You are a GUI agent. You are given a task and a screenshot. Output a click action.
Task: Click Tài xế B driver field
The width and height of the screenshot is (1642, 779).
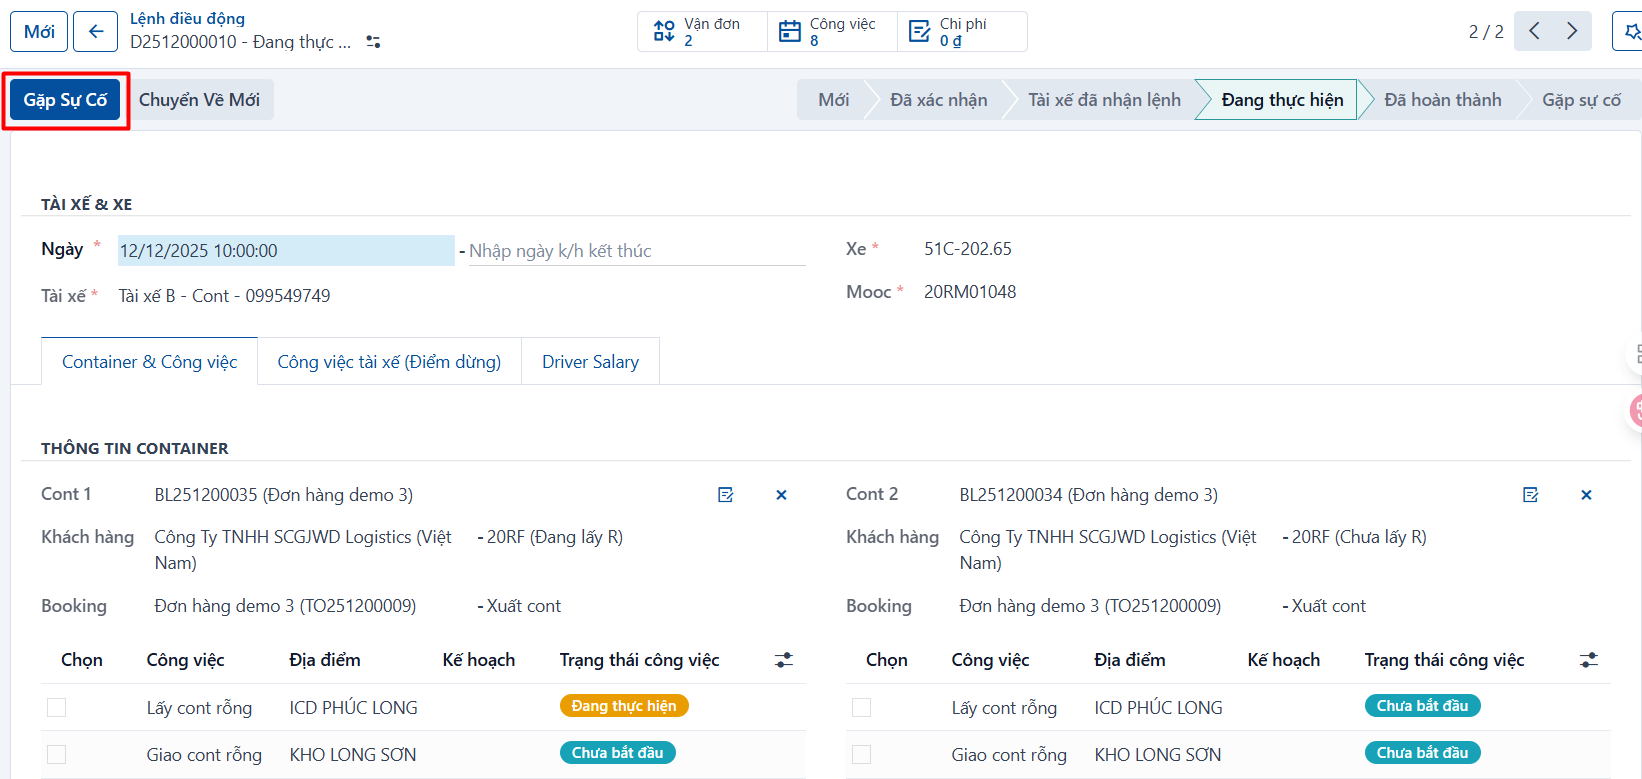224,296
